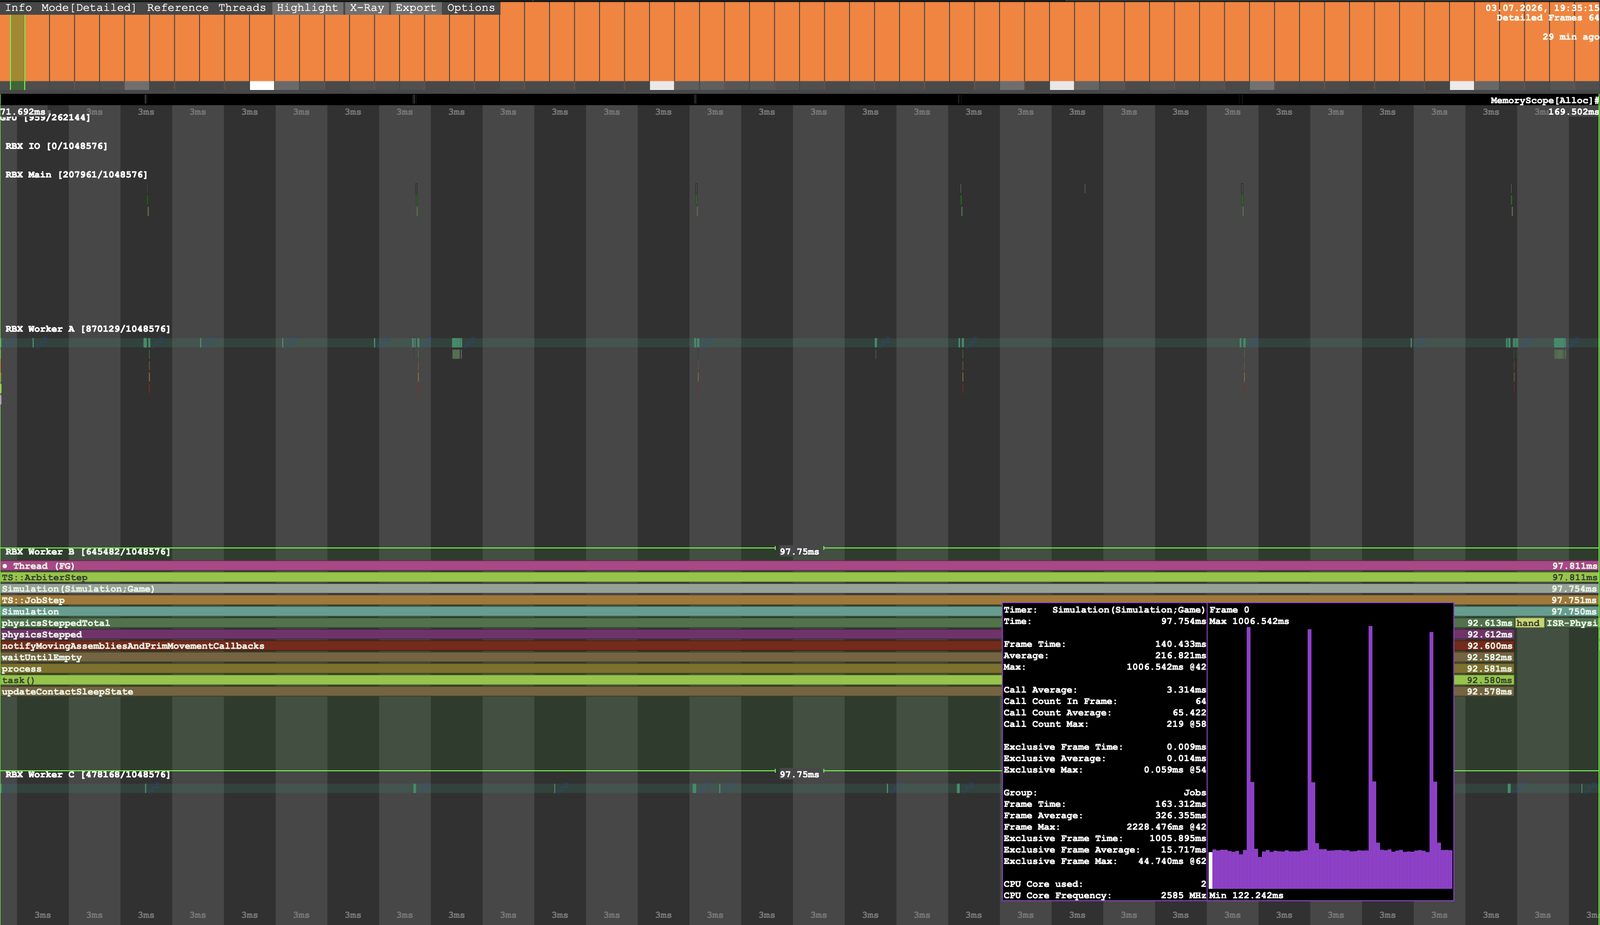This screenshot has height=925, width=1600.
Task: Click the Max 1006.542ms graph label
Action: pyautogui.click(x=1249, y=621)
